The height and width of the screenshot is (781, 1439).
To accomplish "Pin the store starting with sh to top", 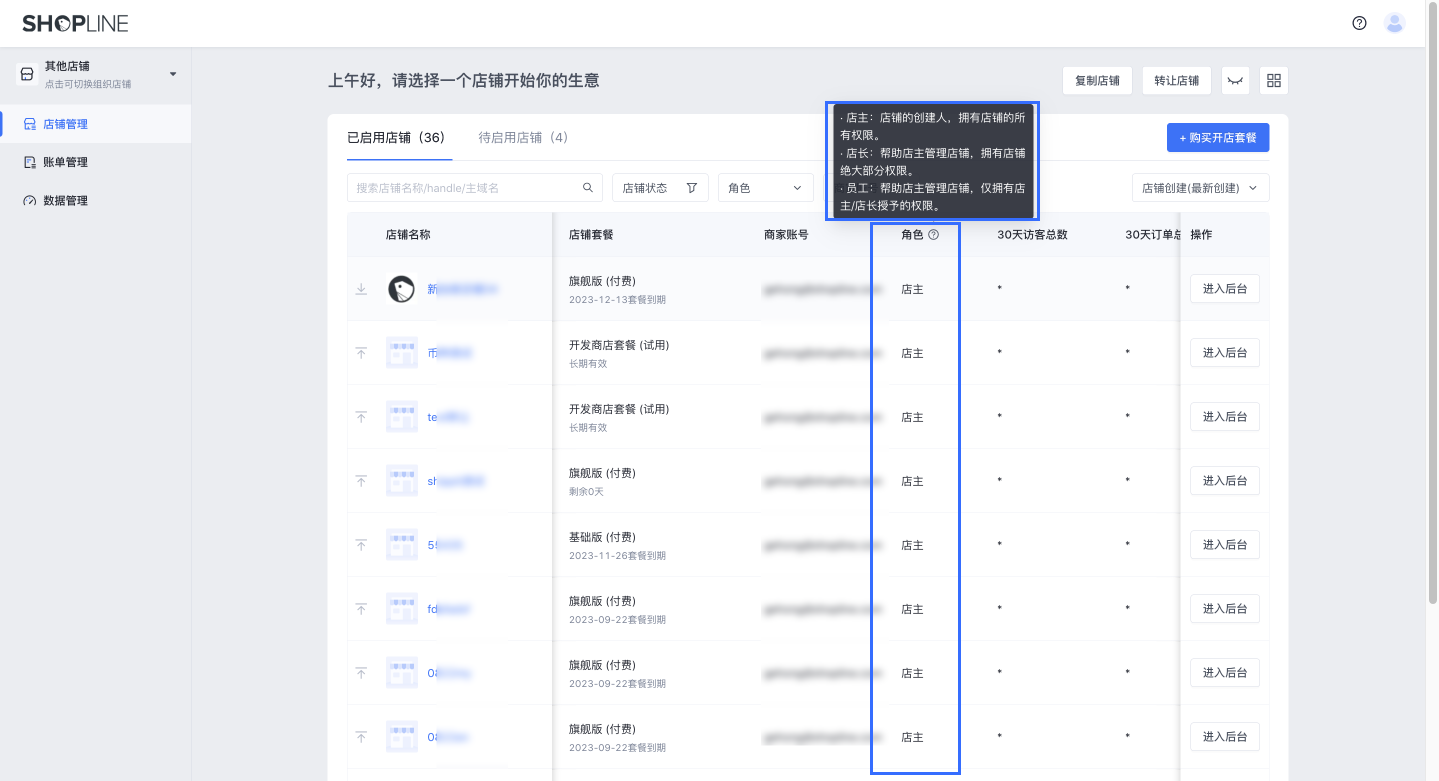I will pyautogui.click(x=361, y=481).
